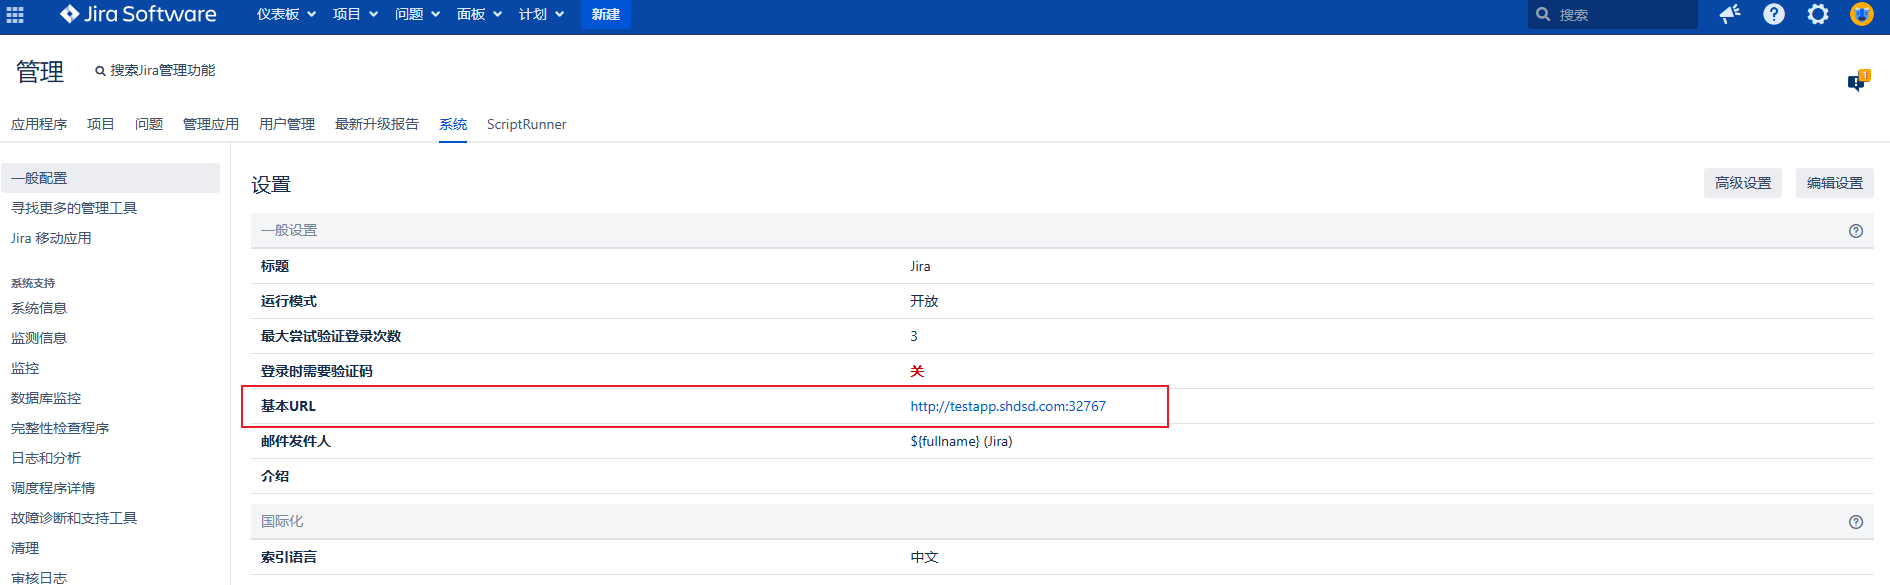Select 系统信息 in the sidebar
The image size is (1890, 585).
(x=39, y=308)
